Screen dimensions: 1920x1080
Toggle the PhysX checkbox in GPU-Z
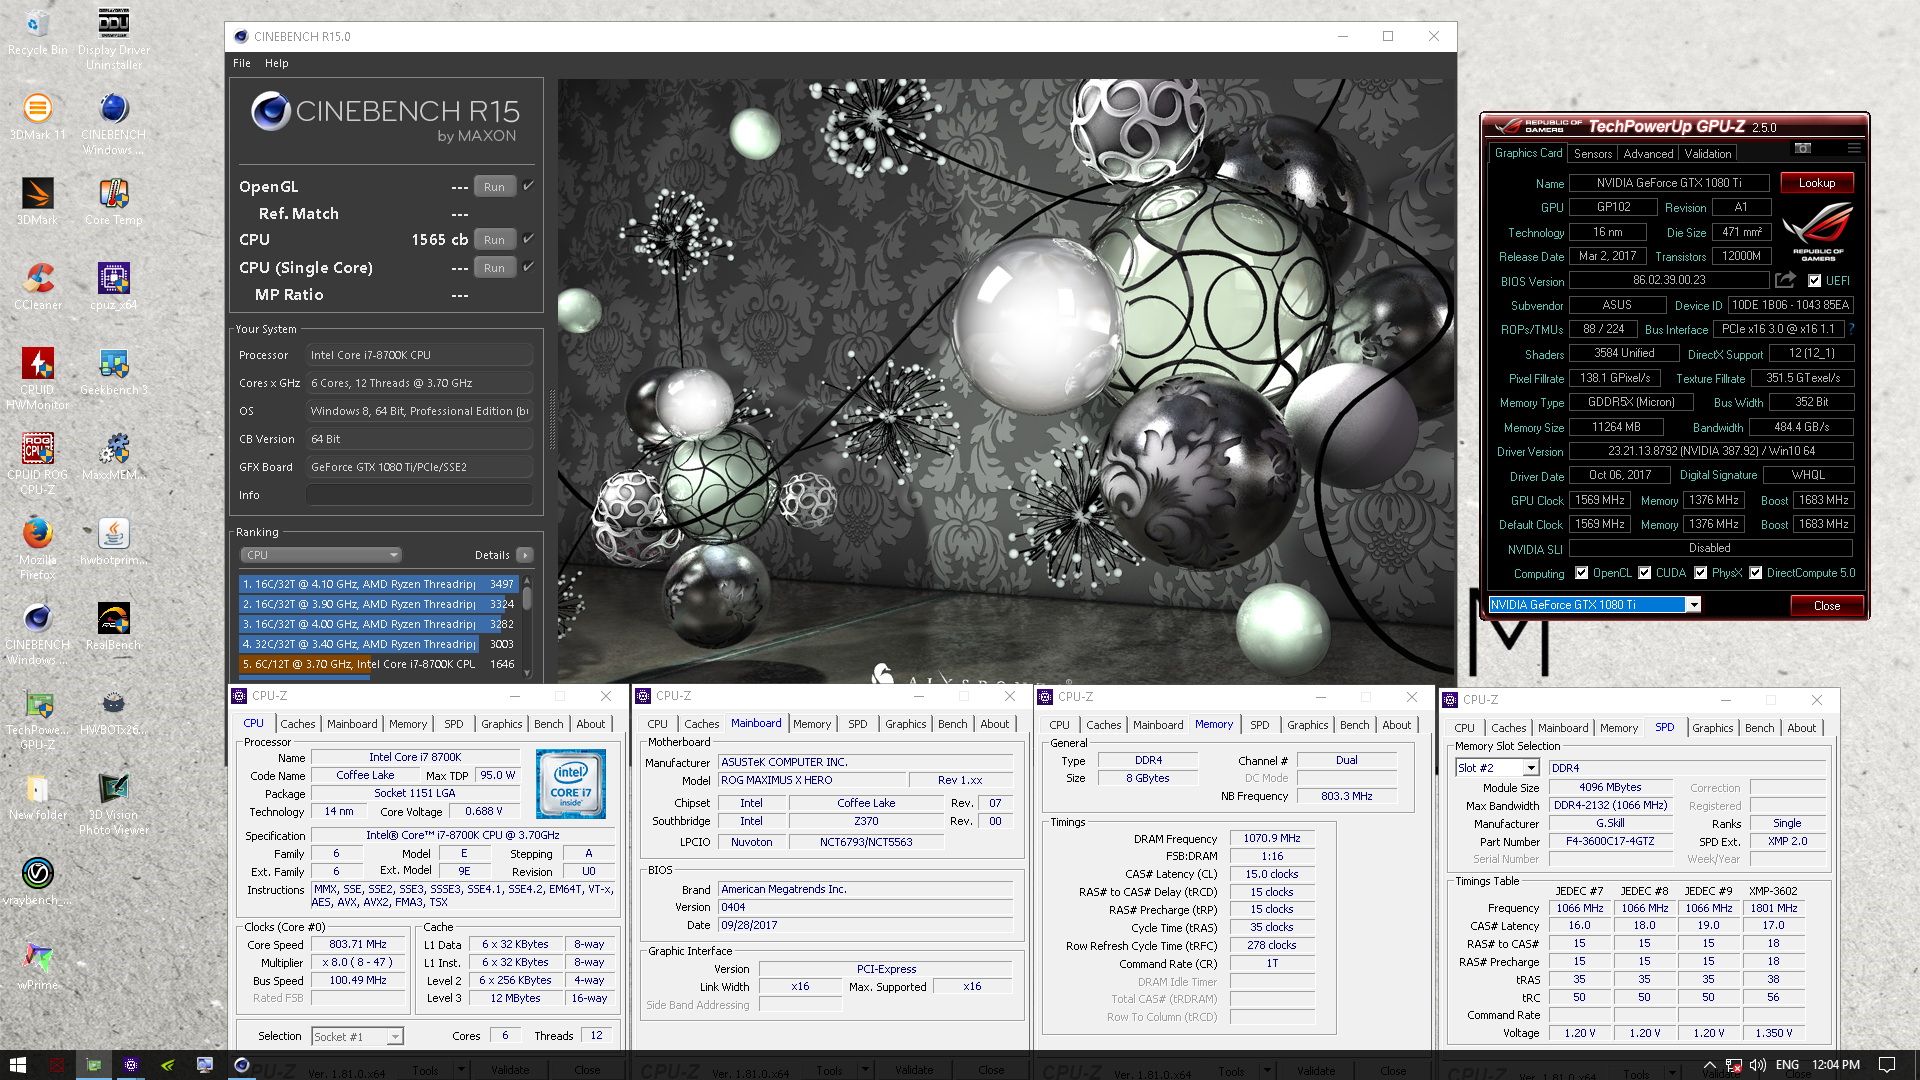click(x=1700, y=573)
